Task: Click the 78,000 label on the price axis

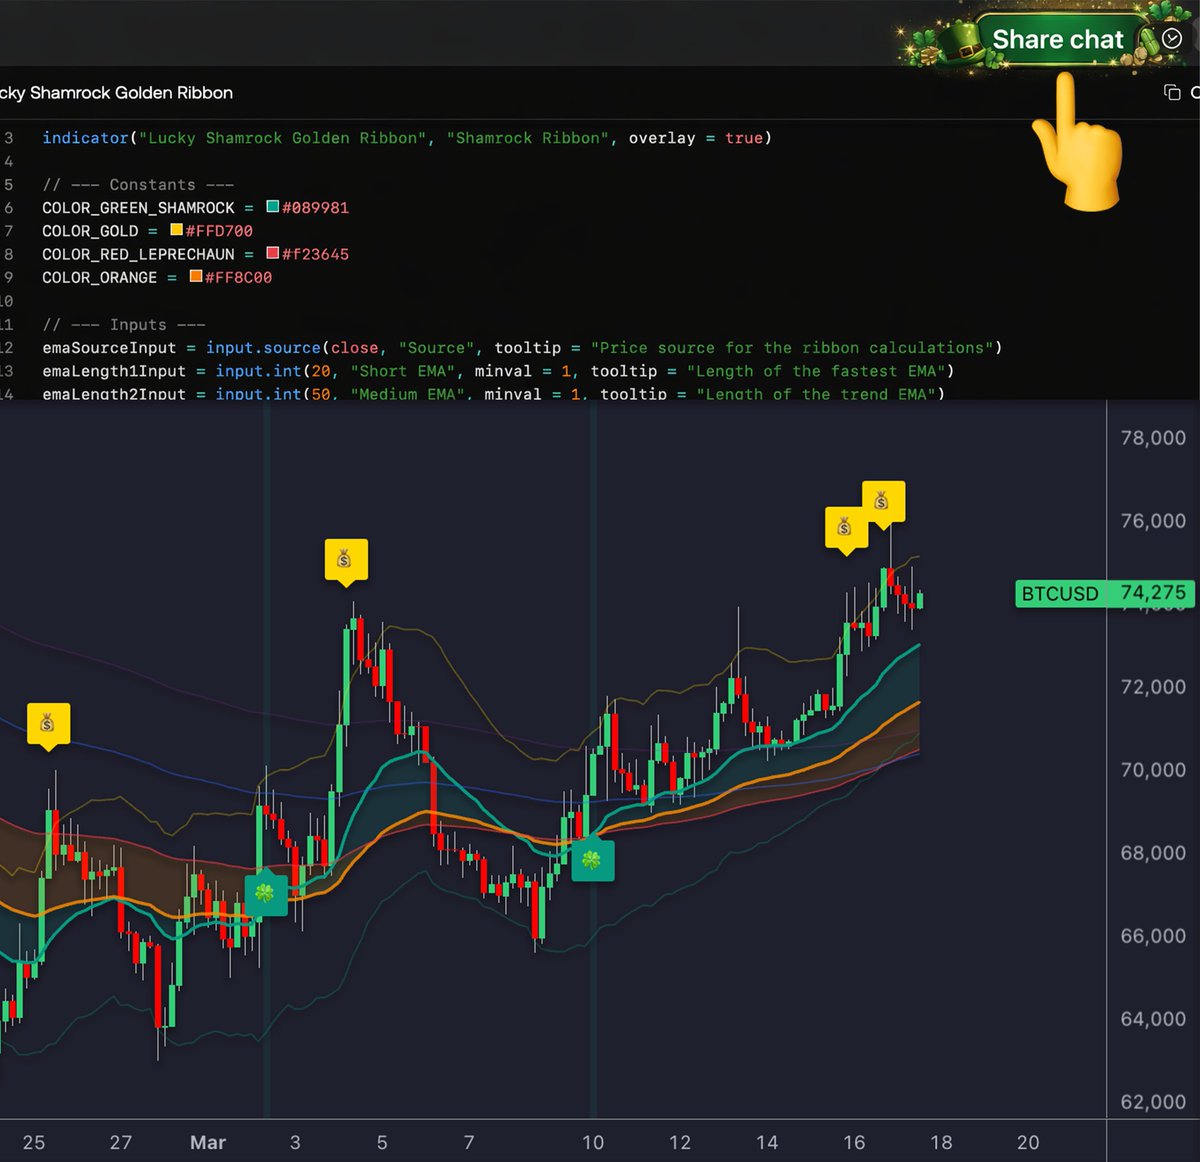Action: pos(1151,437)
